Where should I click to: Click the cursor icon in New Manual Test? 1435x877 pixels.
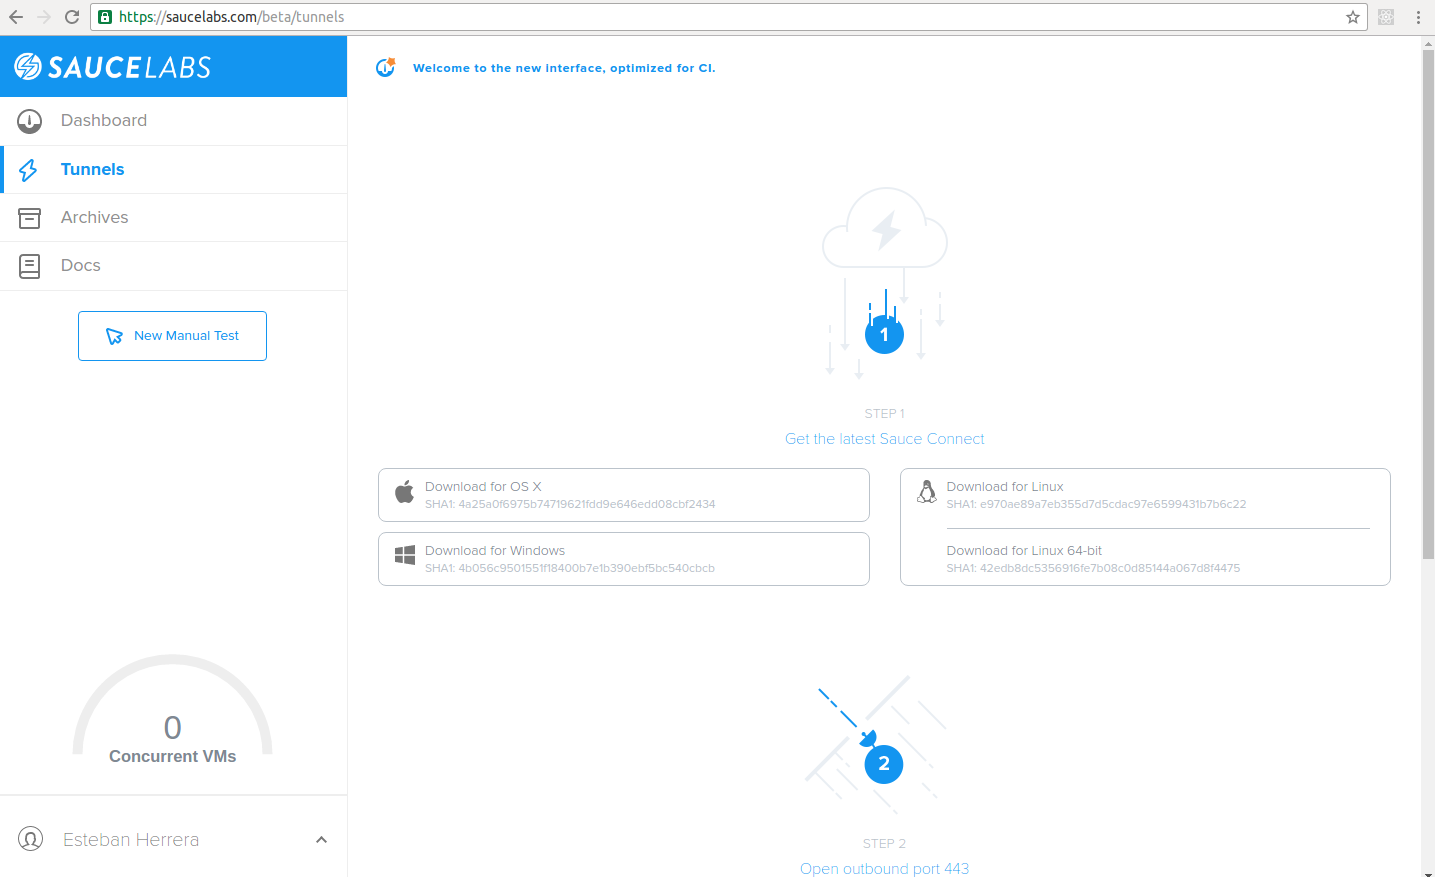click(x=114, y=336)
